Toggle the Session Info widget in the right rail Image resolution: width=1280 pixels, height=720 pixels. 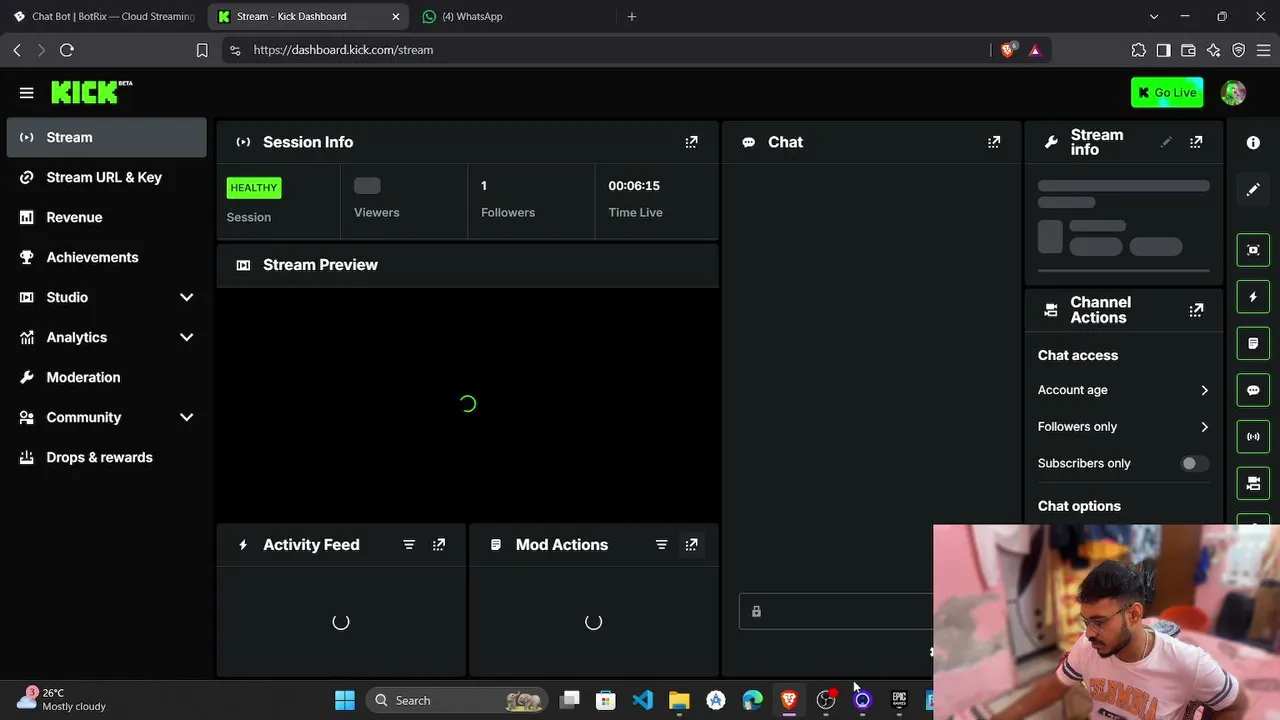click(x=1253, y=437)
